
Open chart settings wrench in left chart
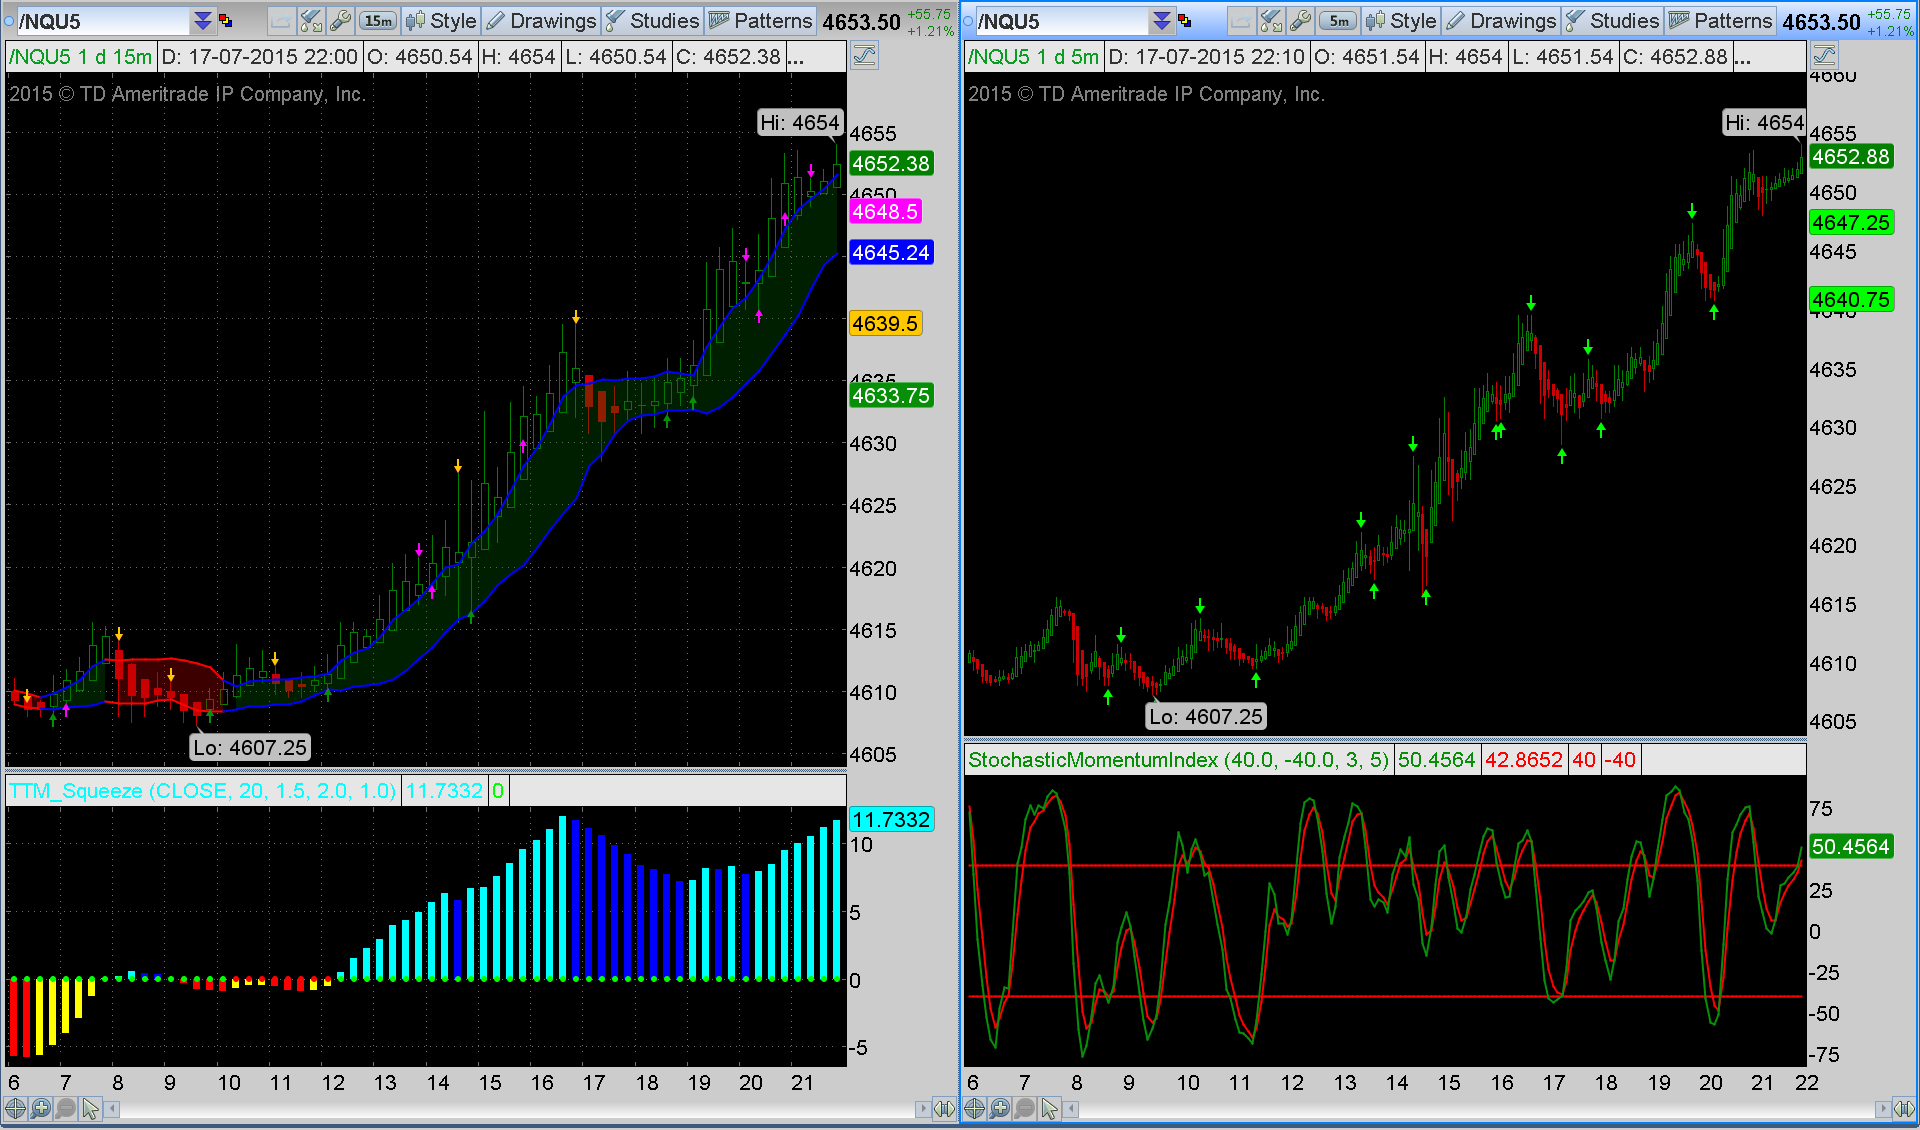tap(341, 21)
